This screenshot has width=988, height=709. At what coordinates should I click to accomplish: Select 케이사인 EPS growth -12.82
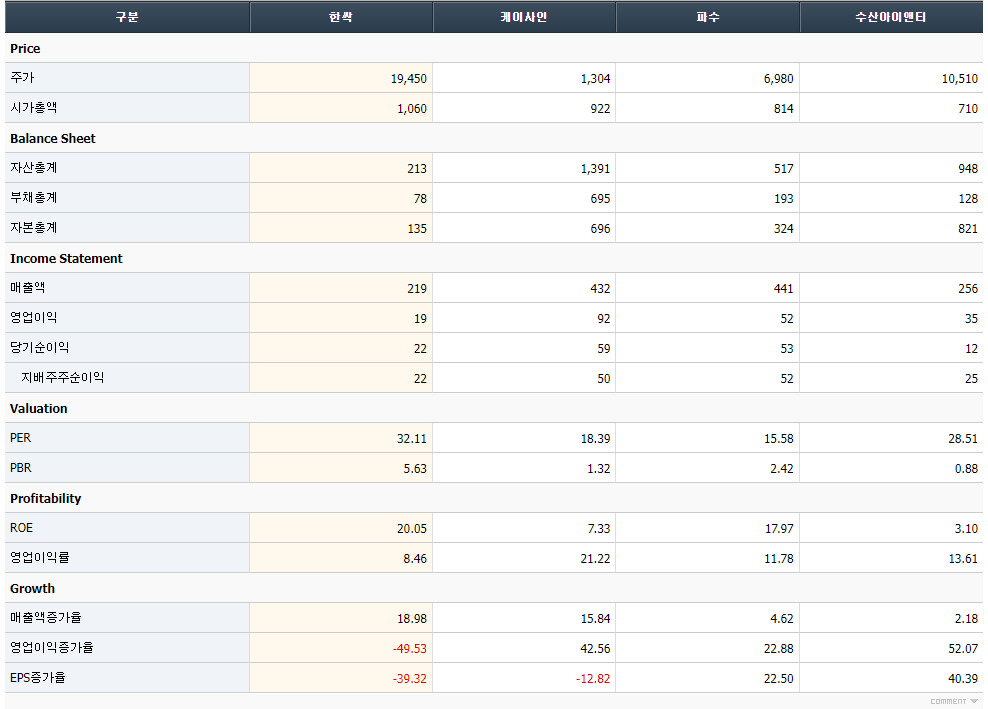point(593,679)
